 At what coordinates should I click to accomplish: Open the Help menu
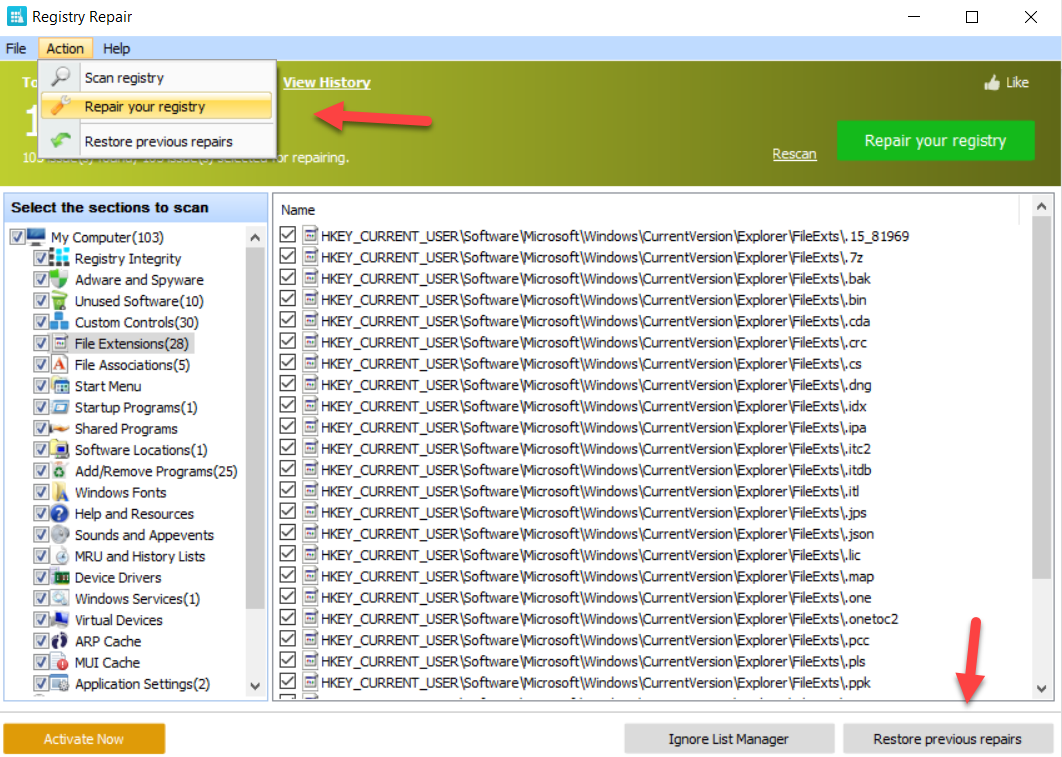pyautogui.click(x=116, y=49)
